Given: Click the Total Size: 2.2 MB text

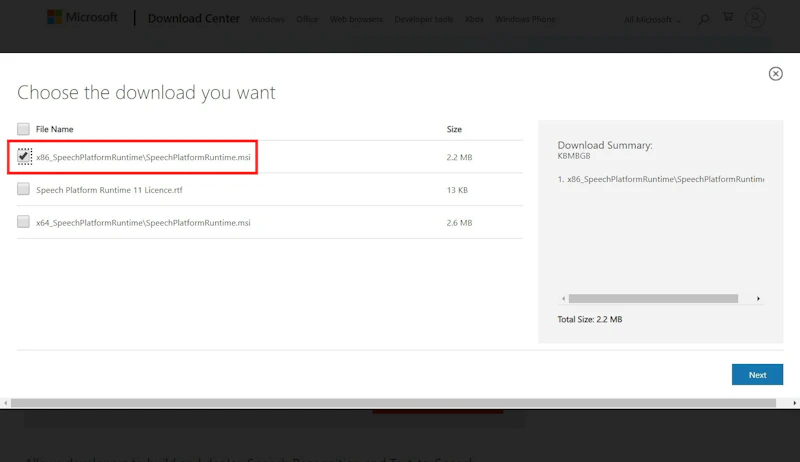Looking at the screenshot, I should click(x=590, y=319).
